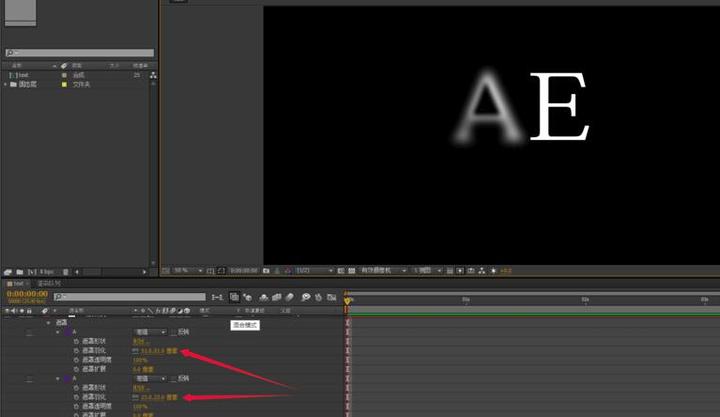Collapse the lower mask A properties
This screenshot has height=417, width=720.
pyautogui.click(x=57, y=379)
